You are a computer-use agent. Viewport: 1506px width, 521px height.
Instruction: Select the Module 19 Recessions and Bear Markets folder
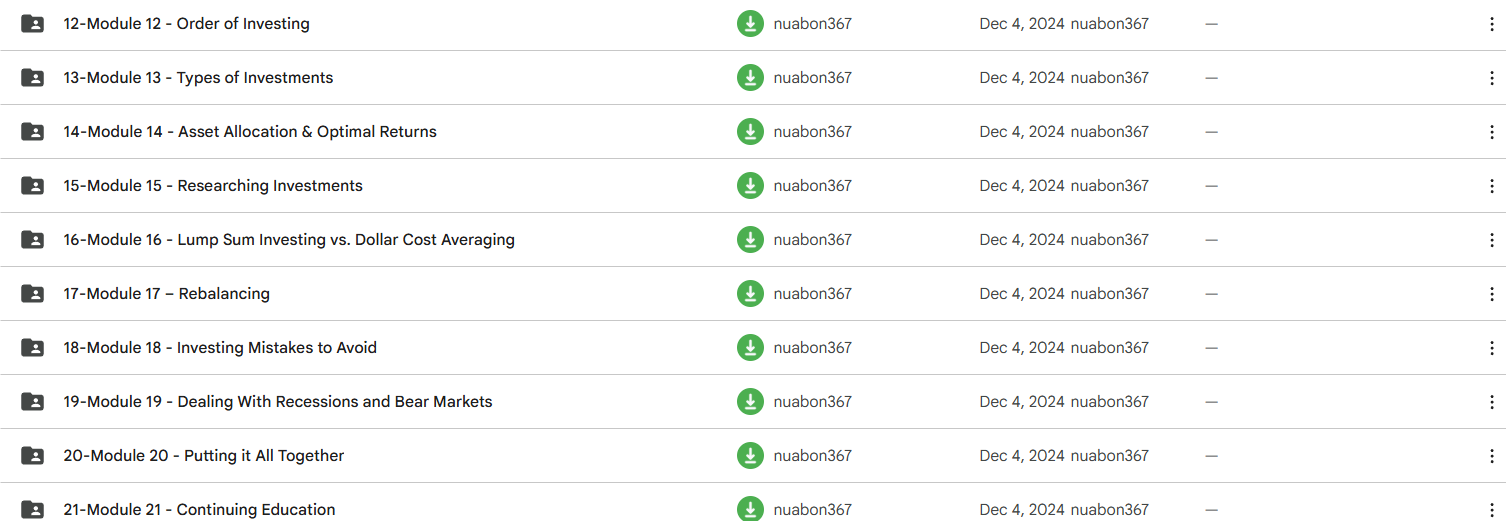pyautogui.click(x=277, y=402)
